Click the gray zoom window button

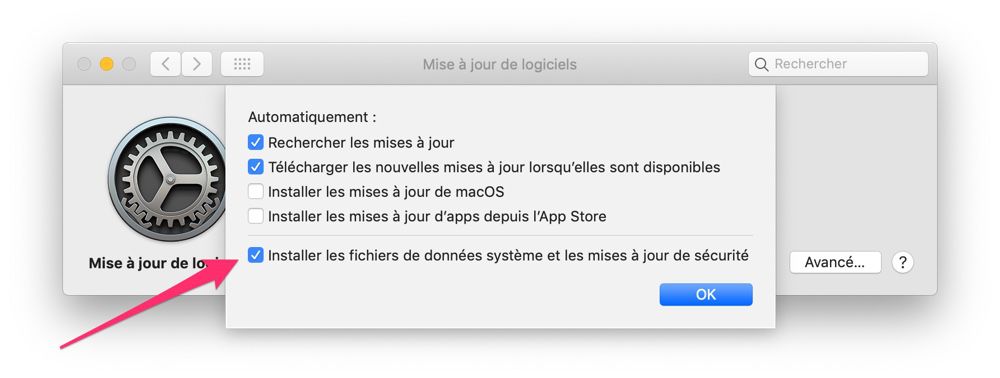coord(129,64)
